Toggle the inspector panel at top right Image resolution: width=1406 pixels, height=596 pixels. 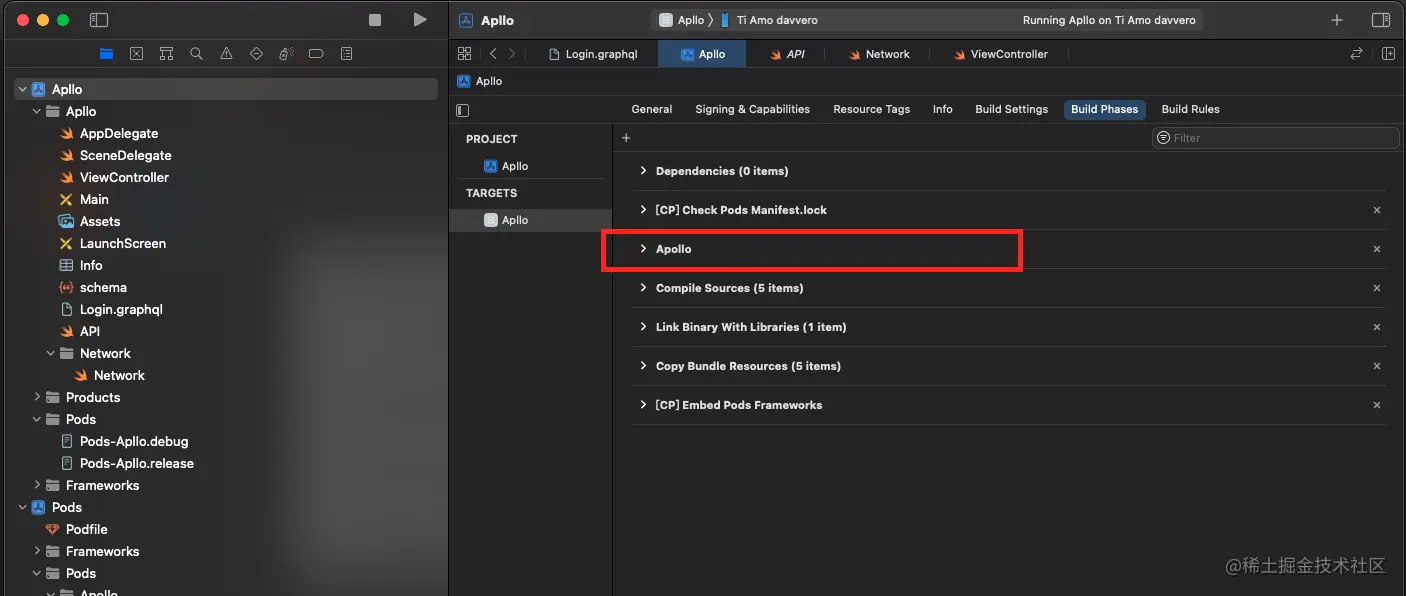1381,20
